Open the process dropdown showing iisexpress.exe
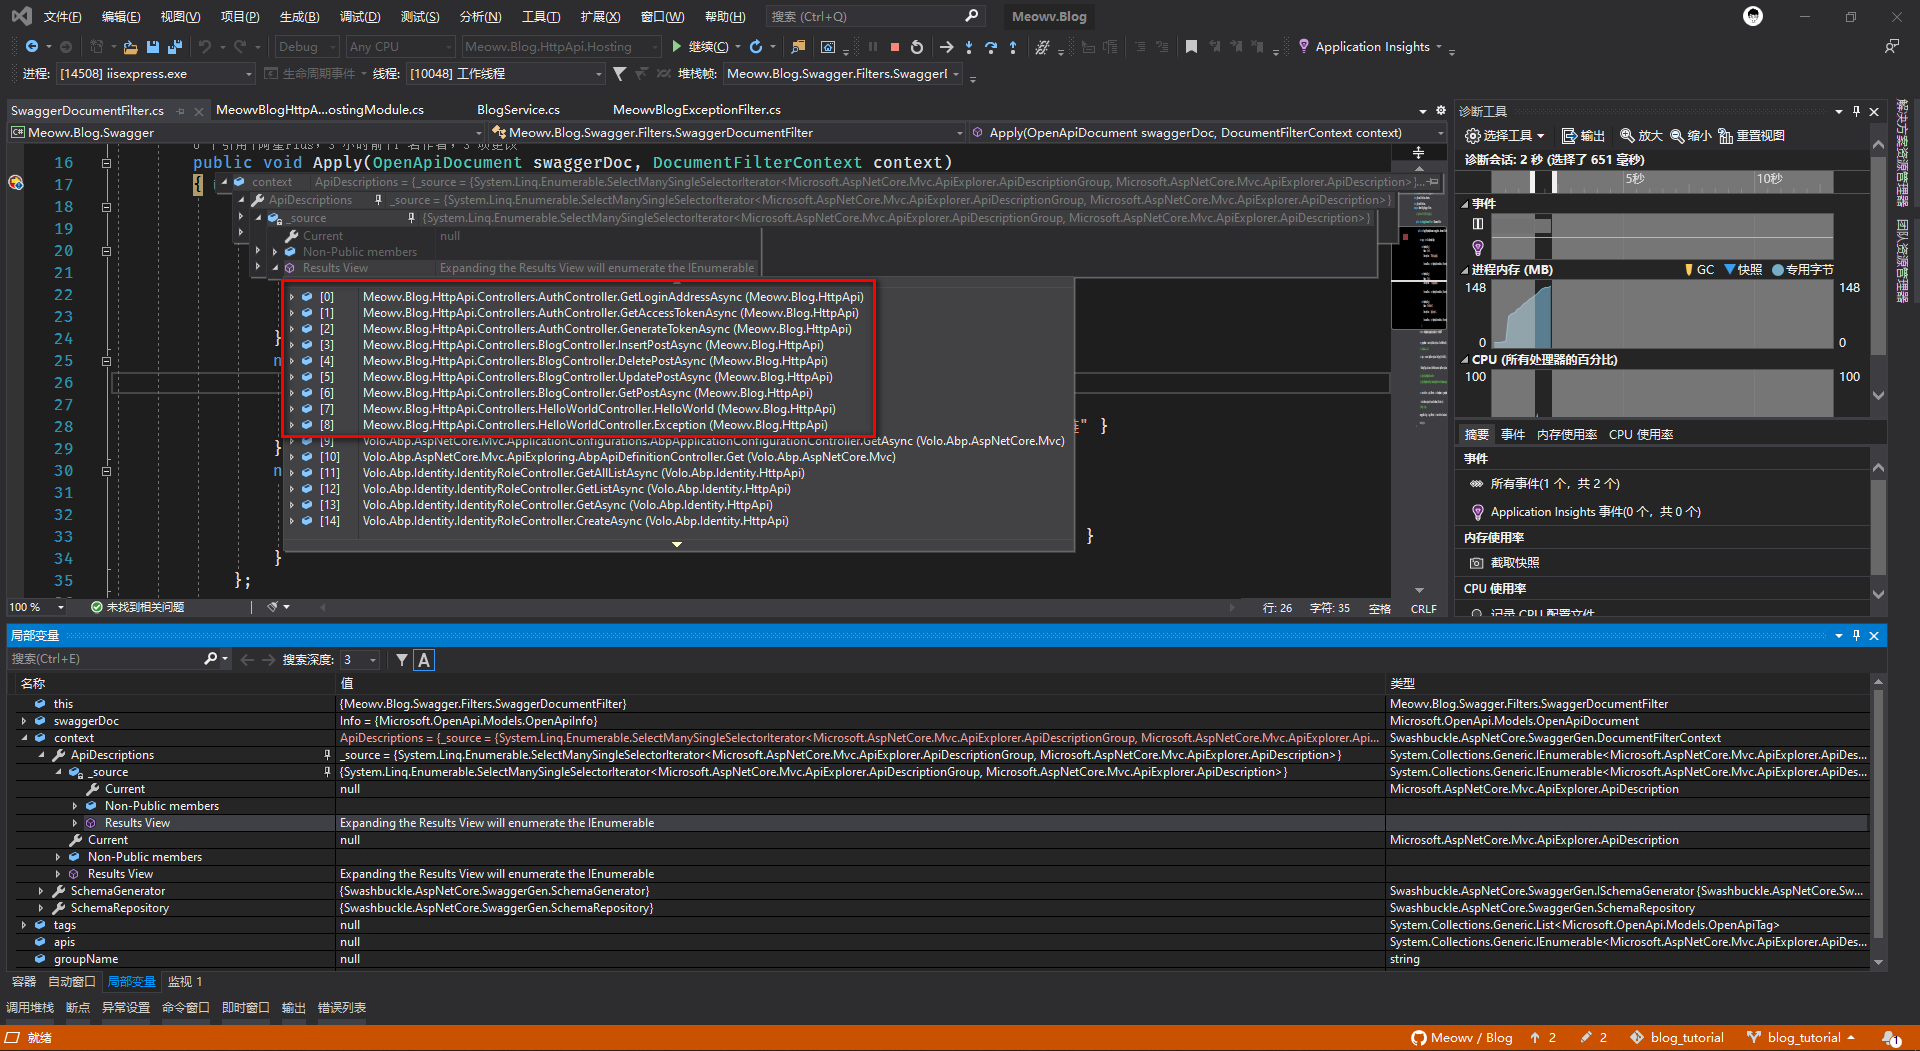The height and width of the screenshot is (1051, 1920). 249,74
